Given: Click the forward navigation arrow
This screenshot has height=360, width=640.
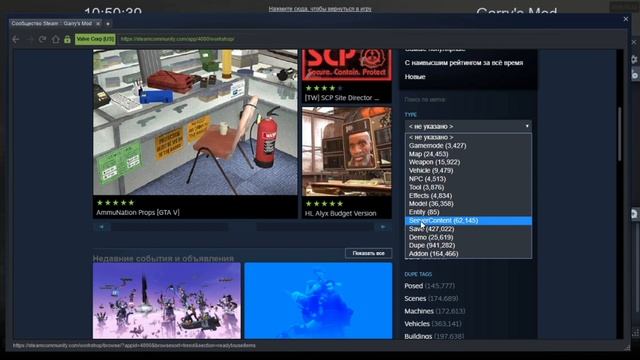Looking at the screenshot, I should coord(29,39).
